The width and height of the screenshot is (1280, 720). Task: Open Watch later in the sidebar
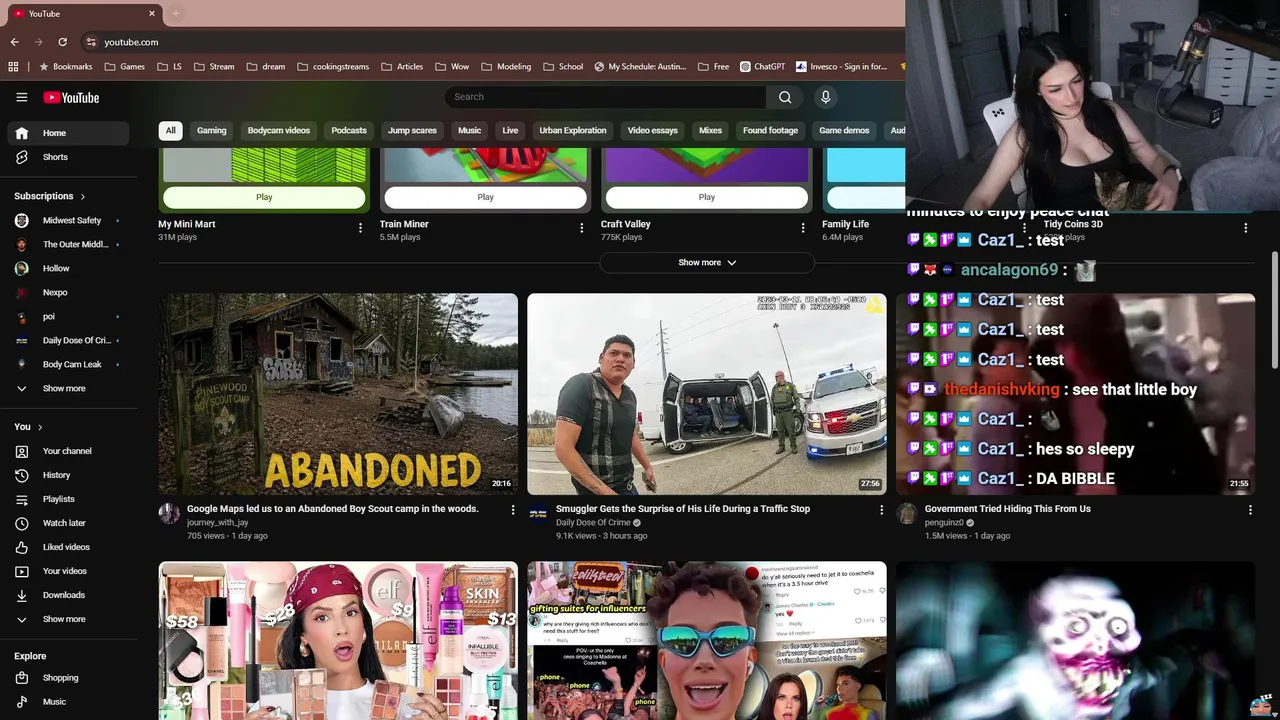click(68, 523)
